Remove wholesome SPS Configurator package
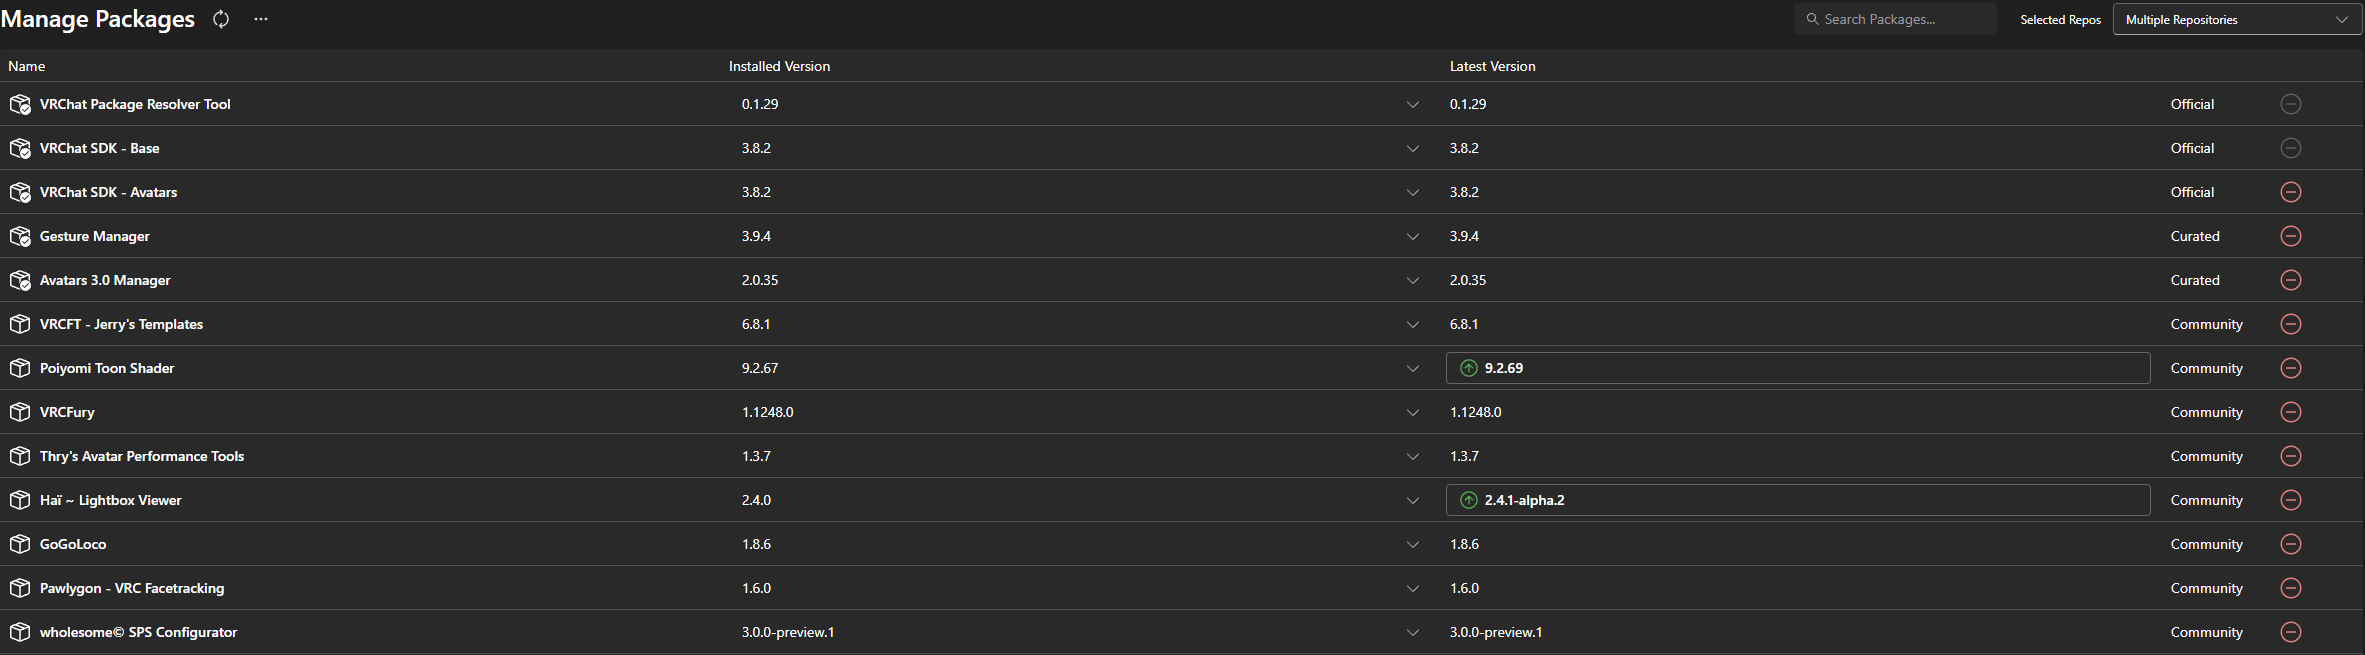The height and width of the screenshot is (655, 2365). pyautogui.click(x=2291, y=632)
